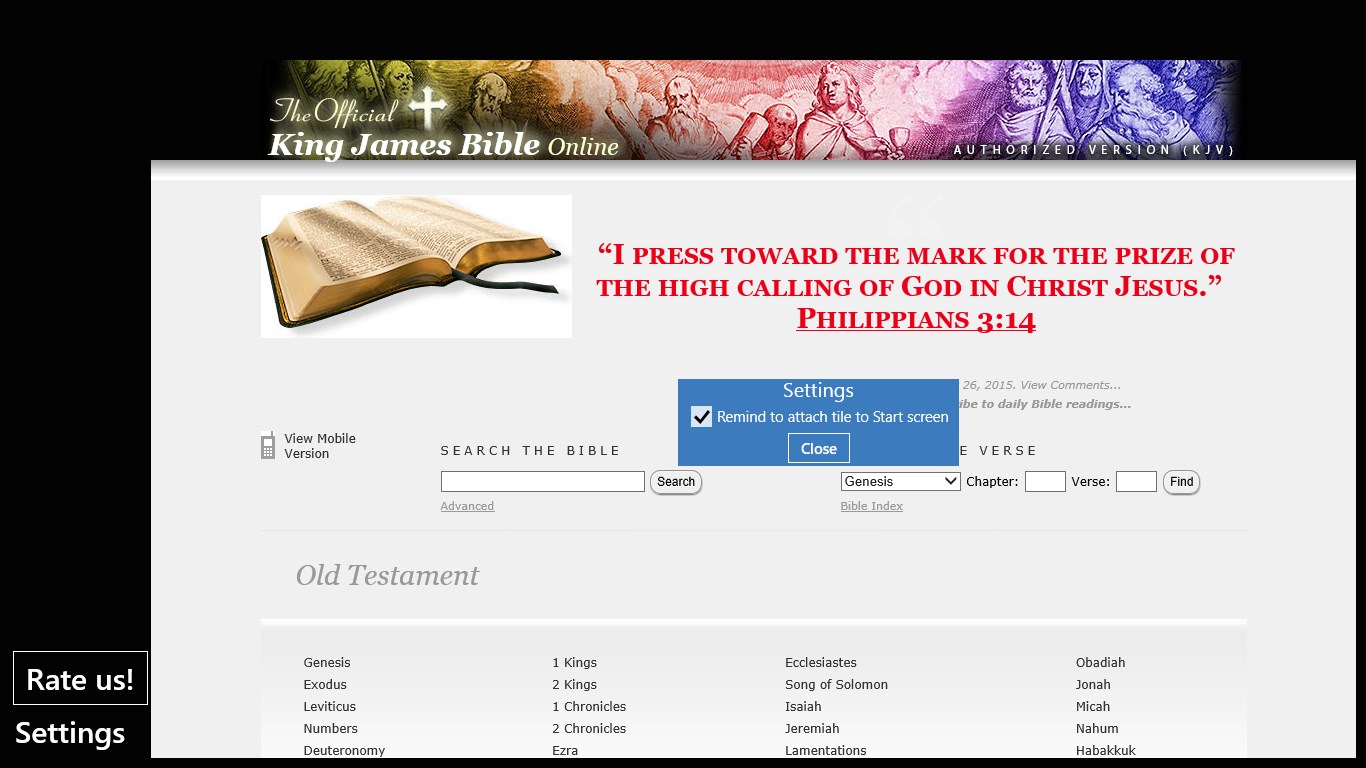Viewport: 1366px width, 768px height.
Task: Open the book of Genesis
Action: (327, 662)
